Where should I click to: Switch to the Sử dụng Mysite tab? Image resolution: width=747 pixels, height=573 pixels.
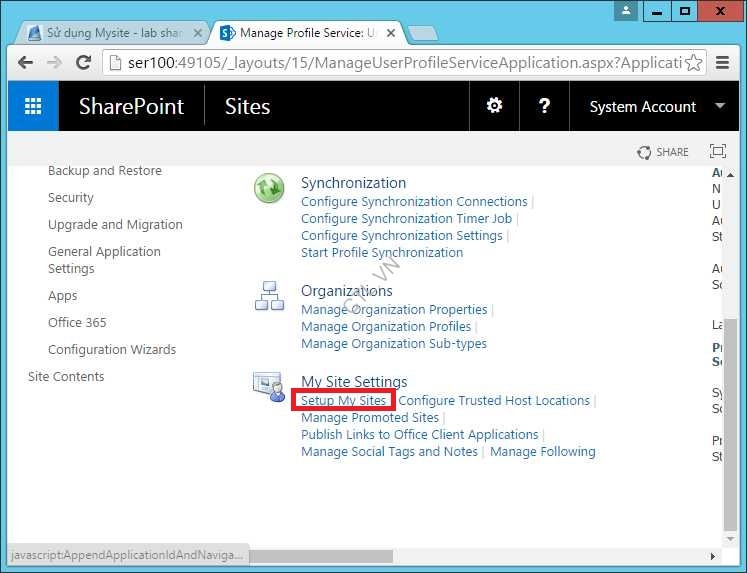tap(113, 33)
